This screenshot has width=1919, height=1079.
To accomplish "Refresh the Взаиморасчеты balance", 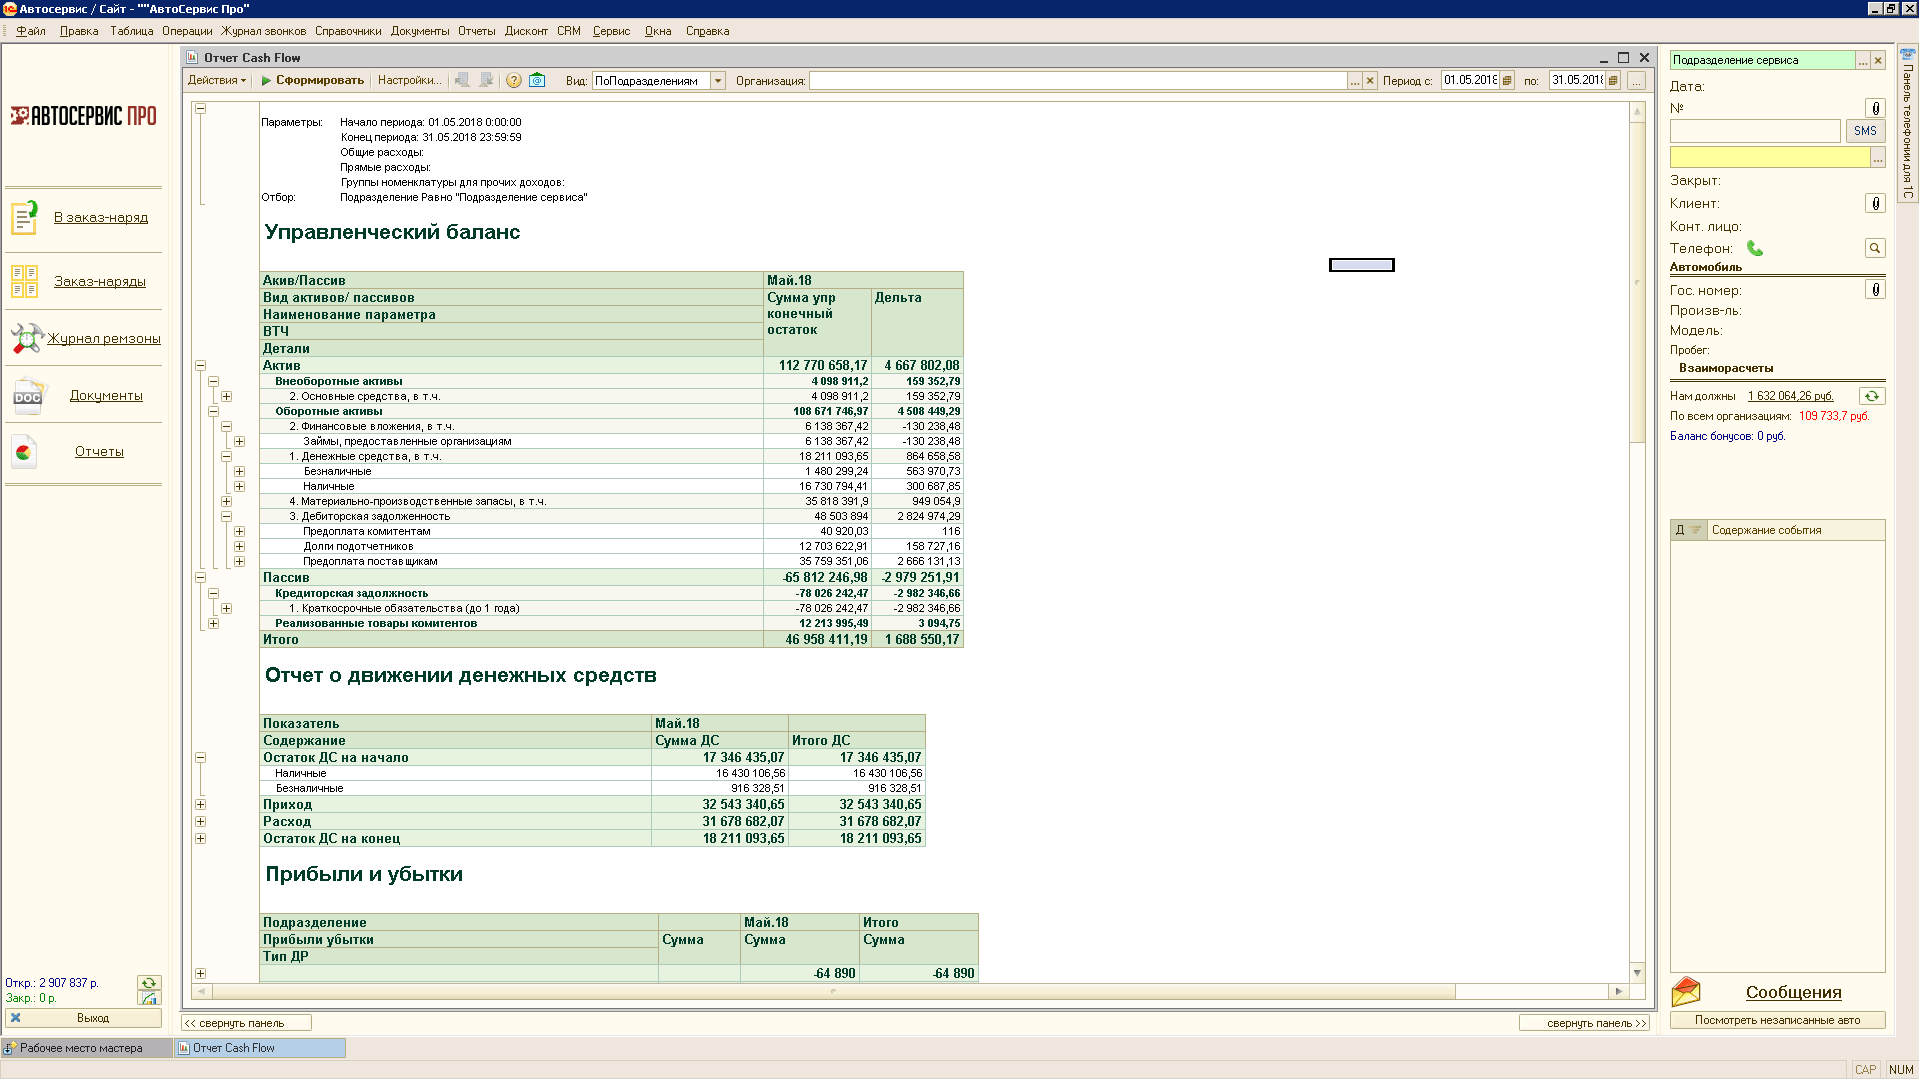I will point(1871,396).
